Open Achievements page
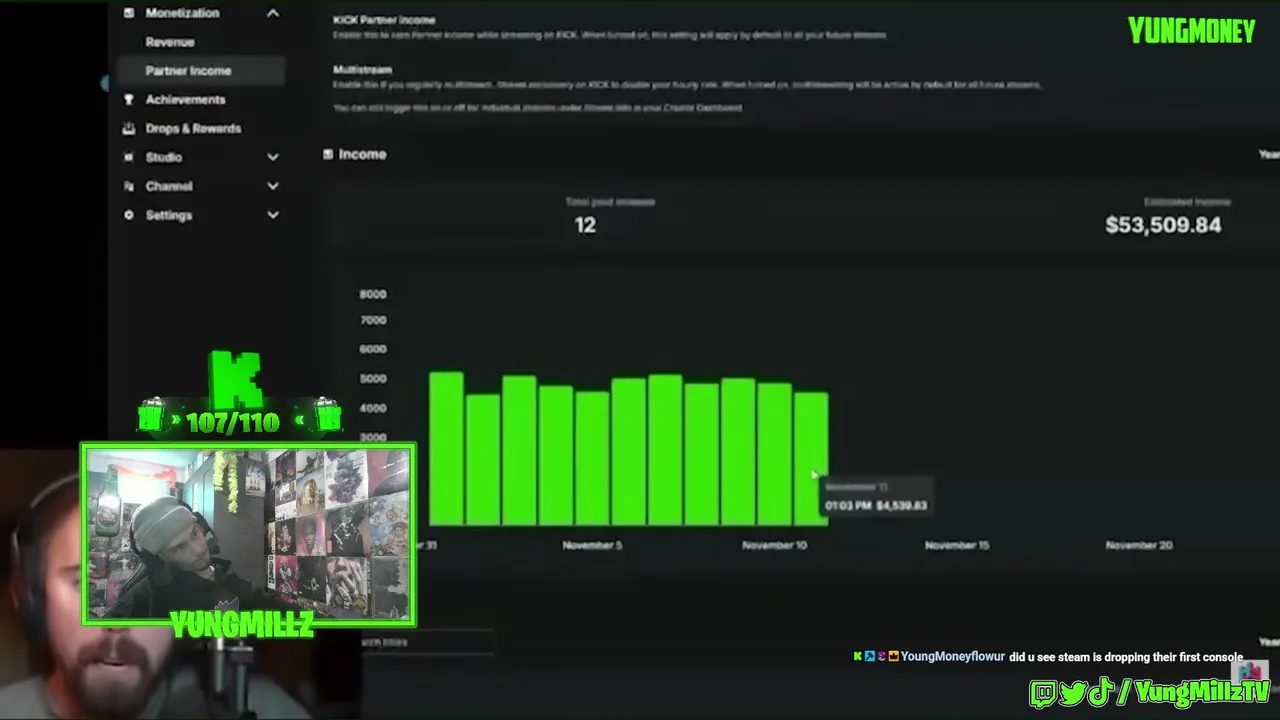 pos(185,99)
